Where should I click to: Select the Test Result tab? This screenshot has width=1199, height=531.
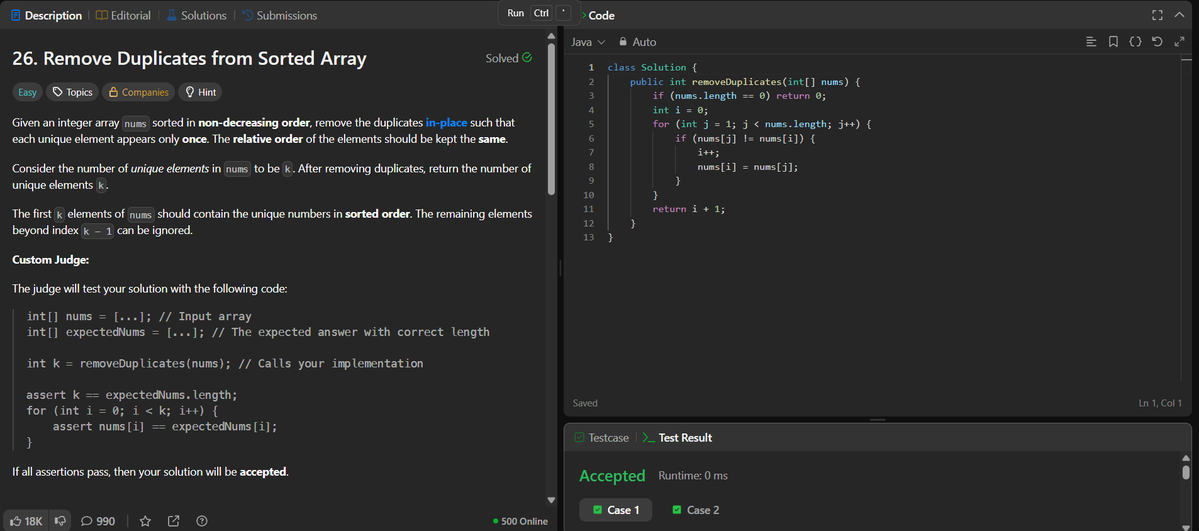click(677, 438)
